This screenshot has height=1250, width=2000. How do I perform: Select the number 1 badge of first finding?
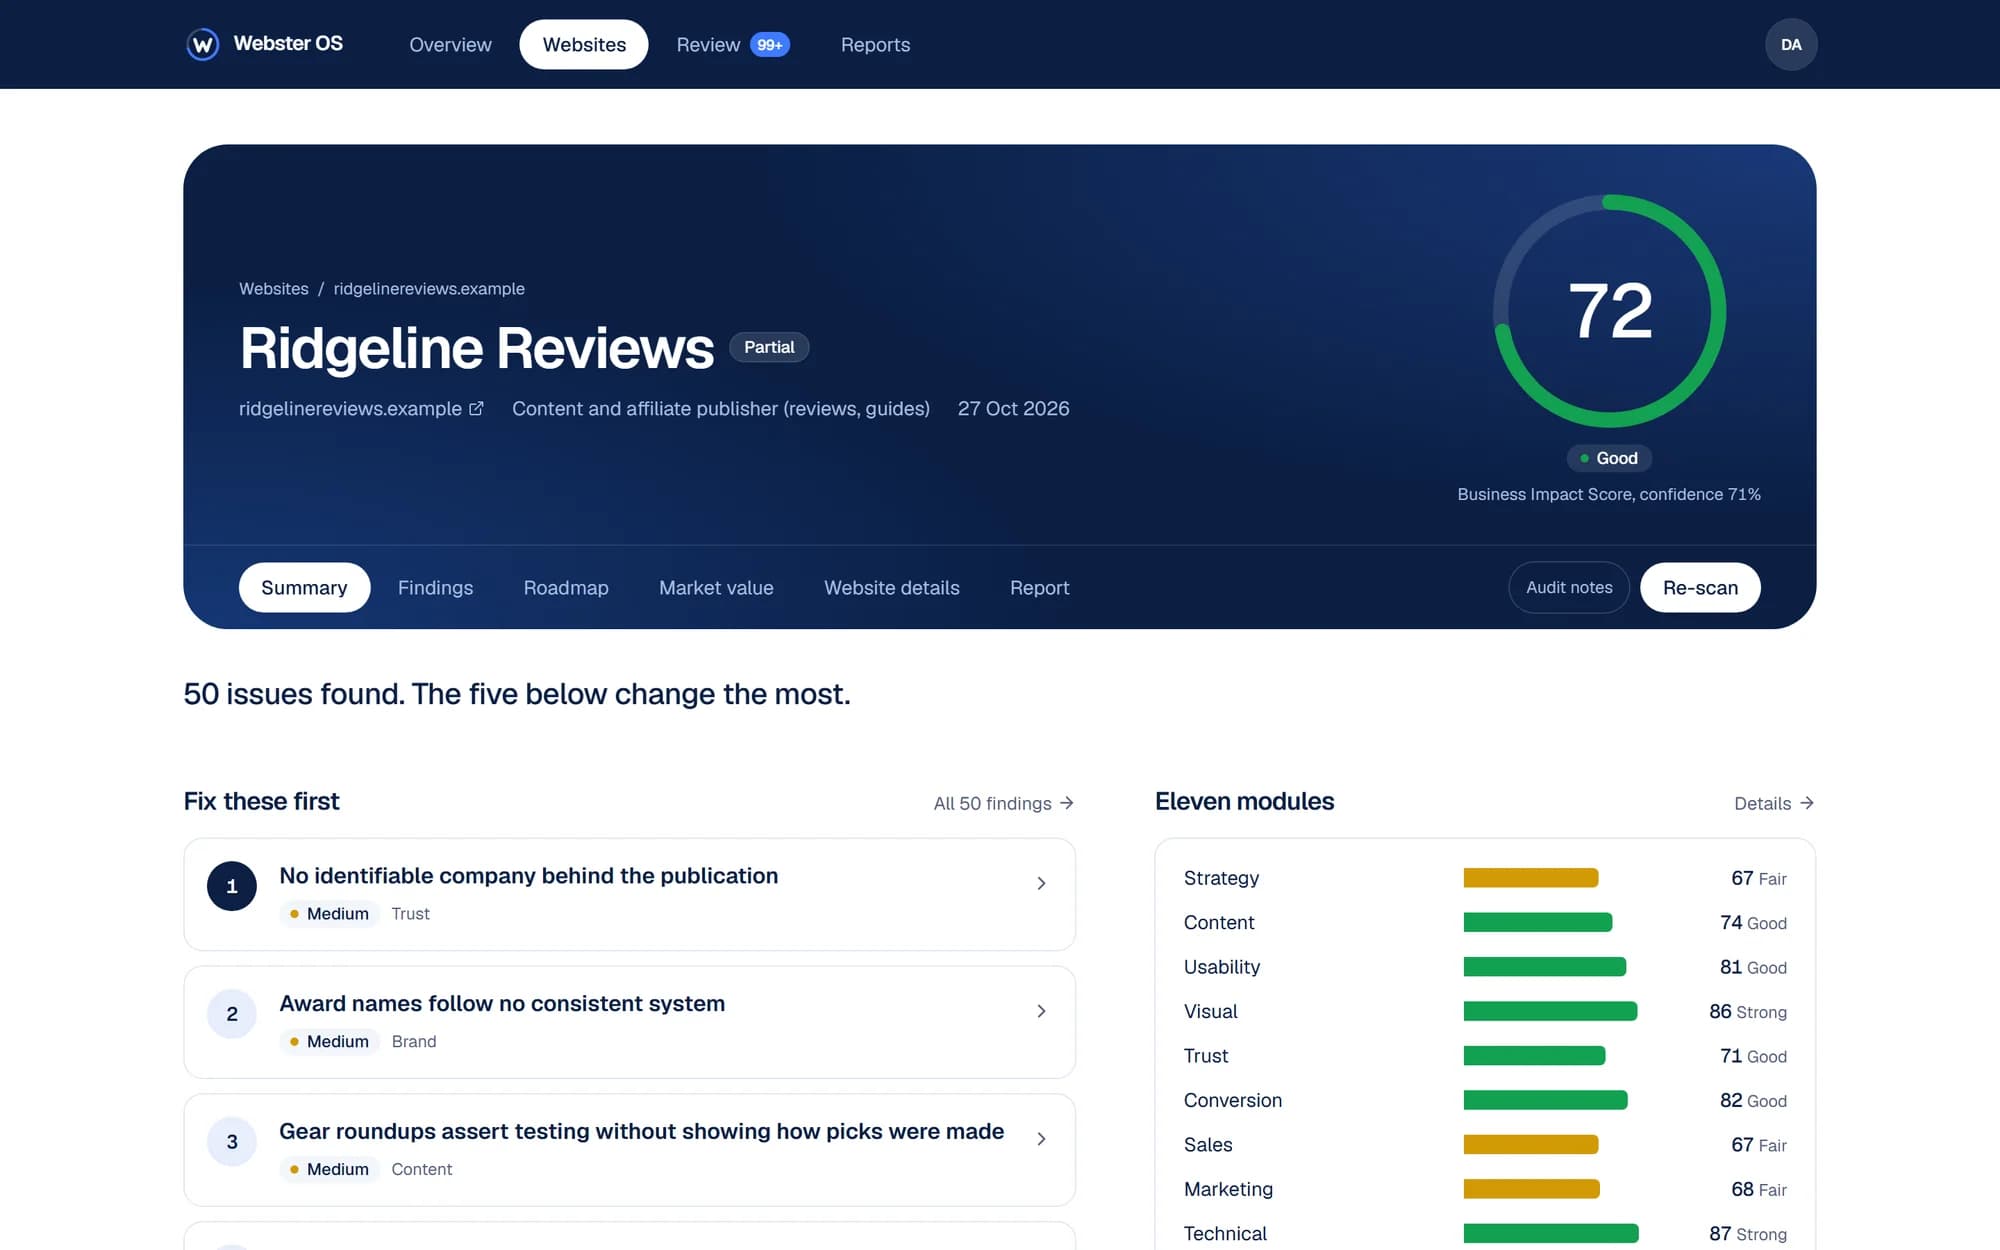coord(232,886)
